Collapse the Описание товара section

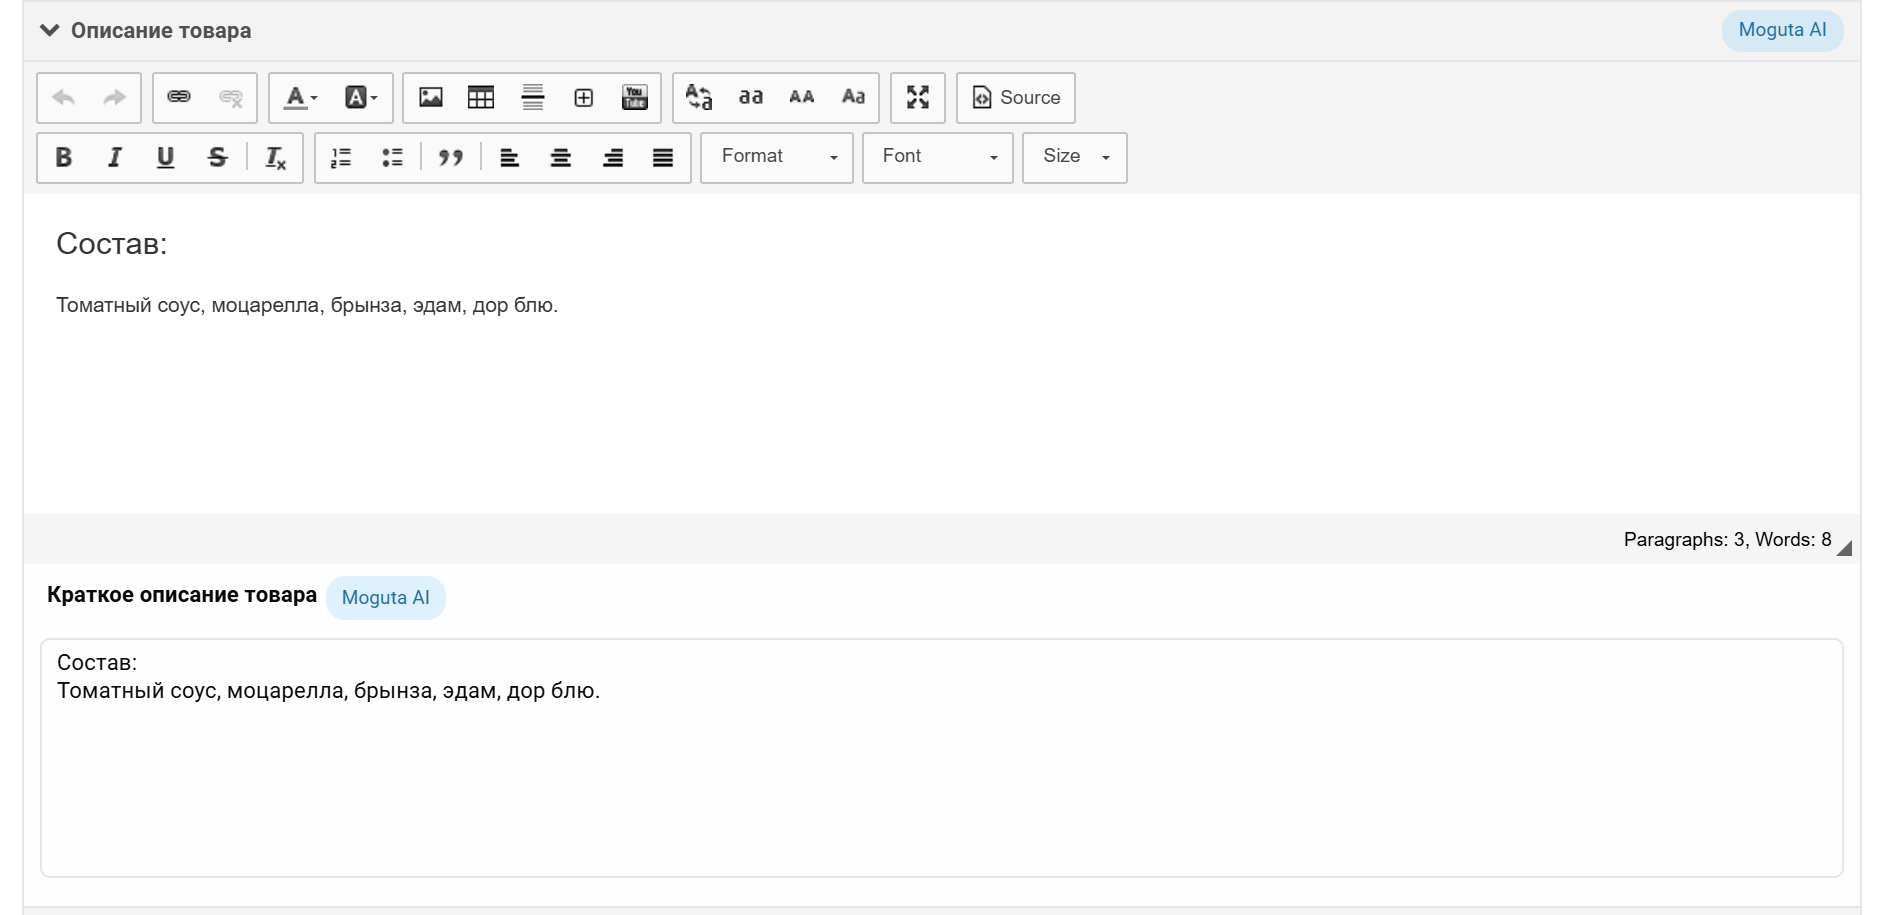tap(50, 30)
